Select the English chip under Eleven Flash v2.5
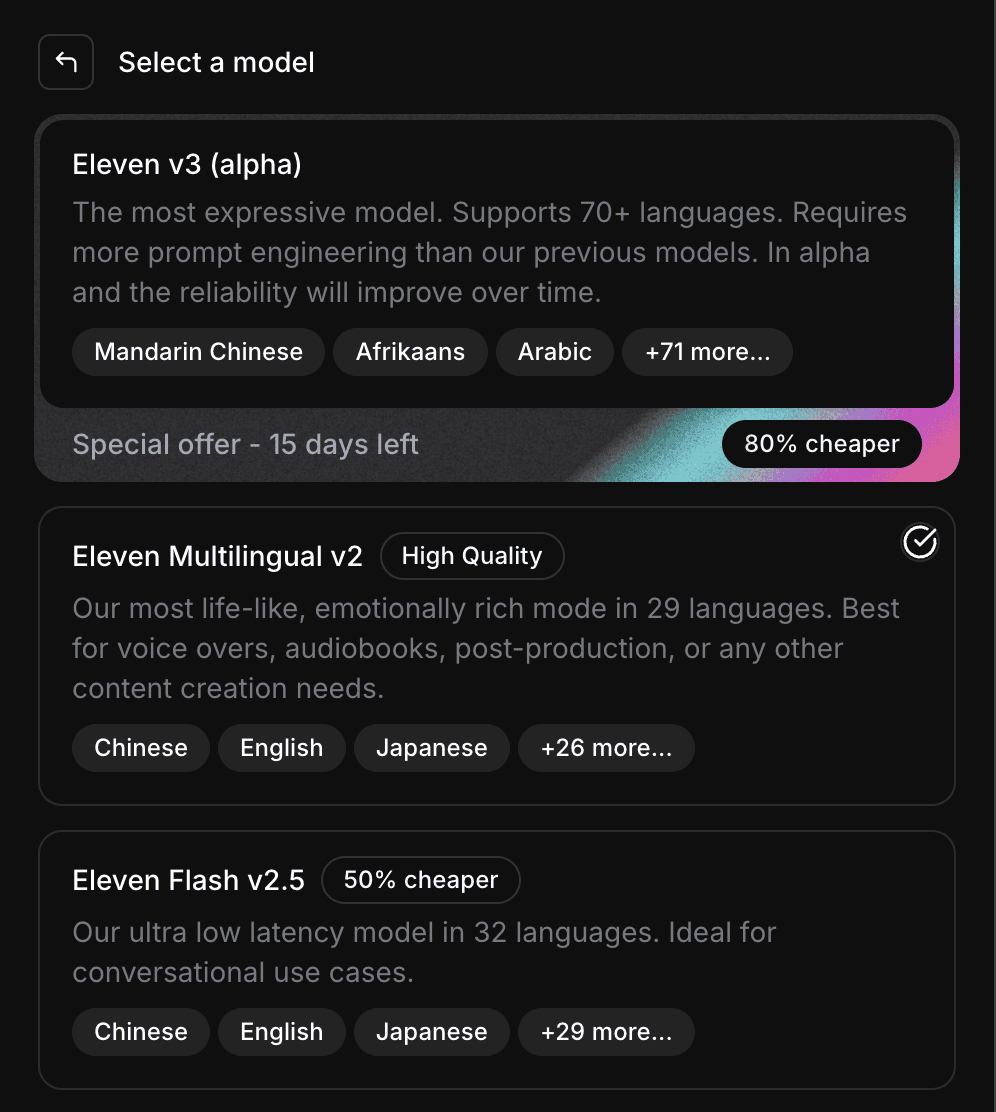 click(x=281, y=1031)
